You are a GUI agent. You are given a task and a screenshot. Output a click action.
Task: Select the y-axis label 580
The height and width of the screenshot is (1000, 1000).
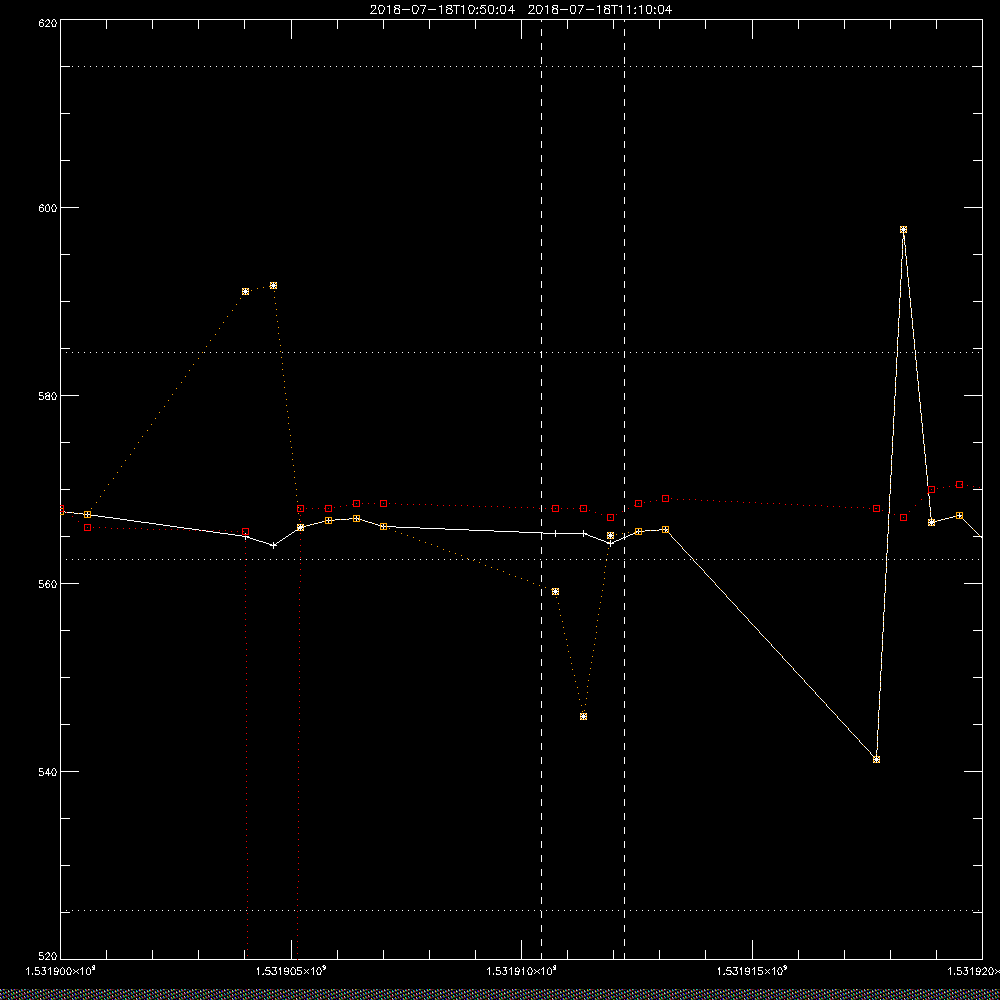coord(48,395)
